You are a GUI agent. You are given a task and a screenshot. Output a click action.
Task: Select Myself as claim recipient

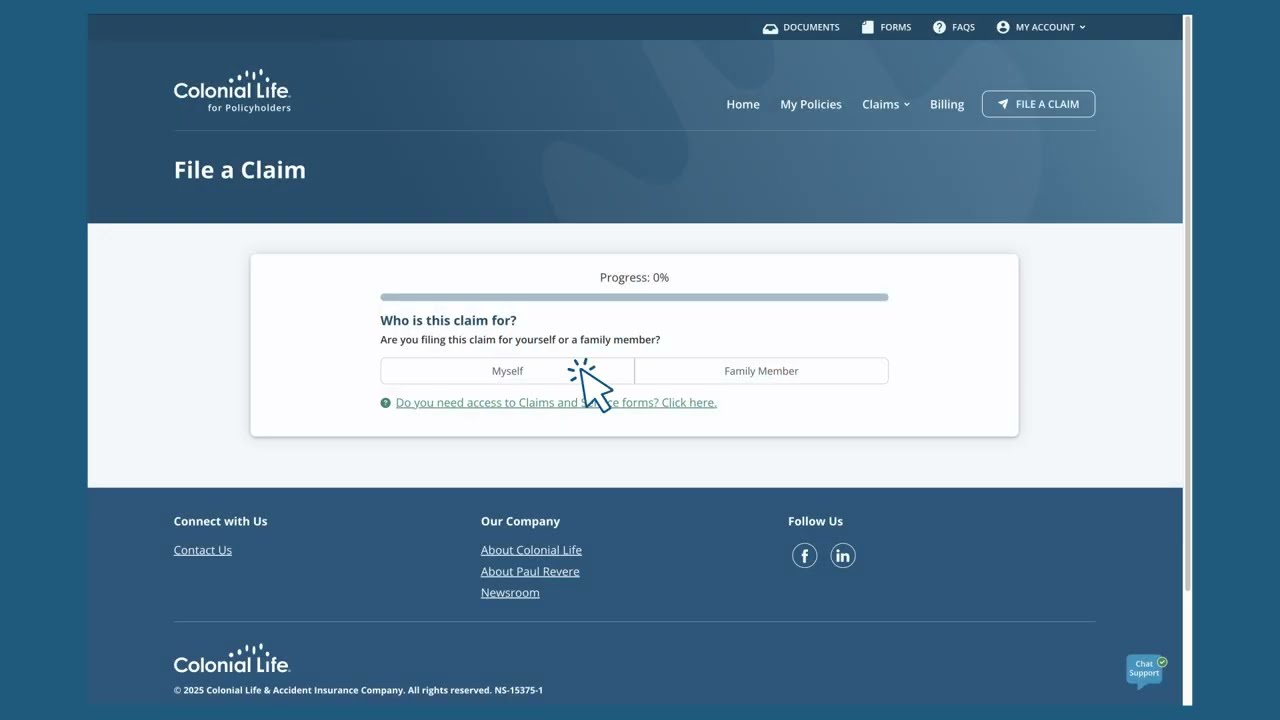coord(507,371)
